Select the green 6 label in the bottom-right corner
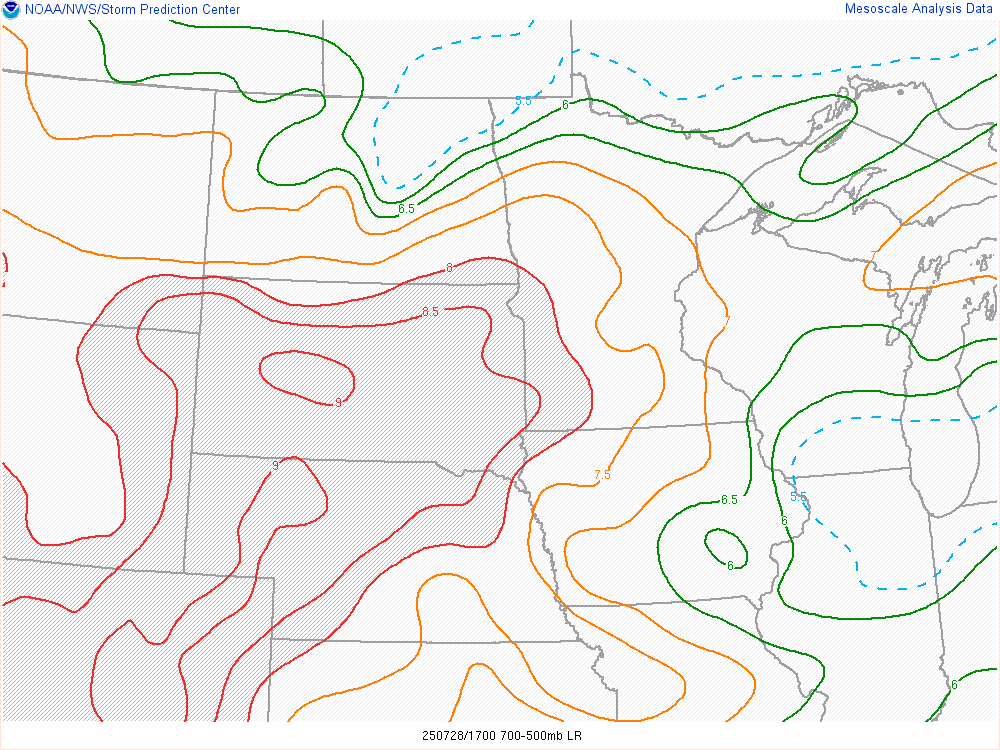1000x750 pixels. 954,685
